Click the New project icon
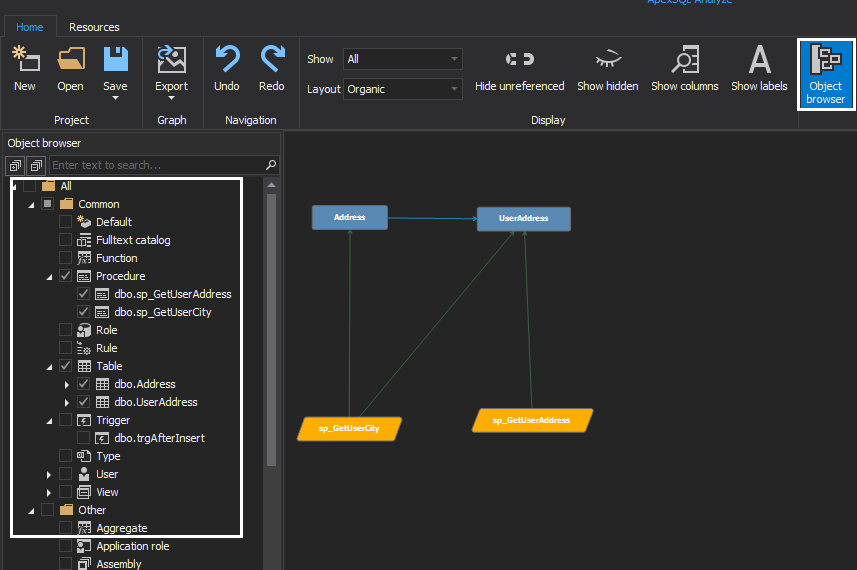This screenshot has height=570, width=857. click(x=25, y=61)
